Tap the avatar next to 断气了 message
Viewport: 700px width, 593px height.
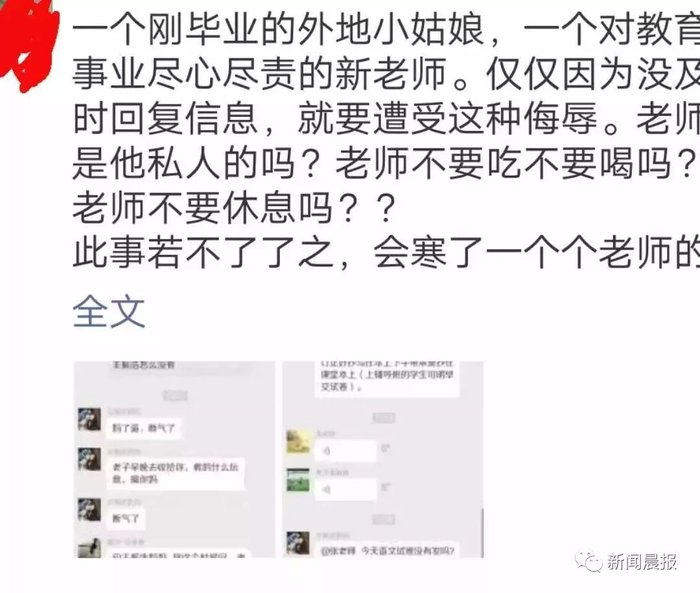point(89,510)
